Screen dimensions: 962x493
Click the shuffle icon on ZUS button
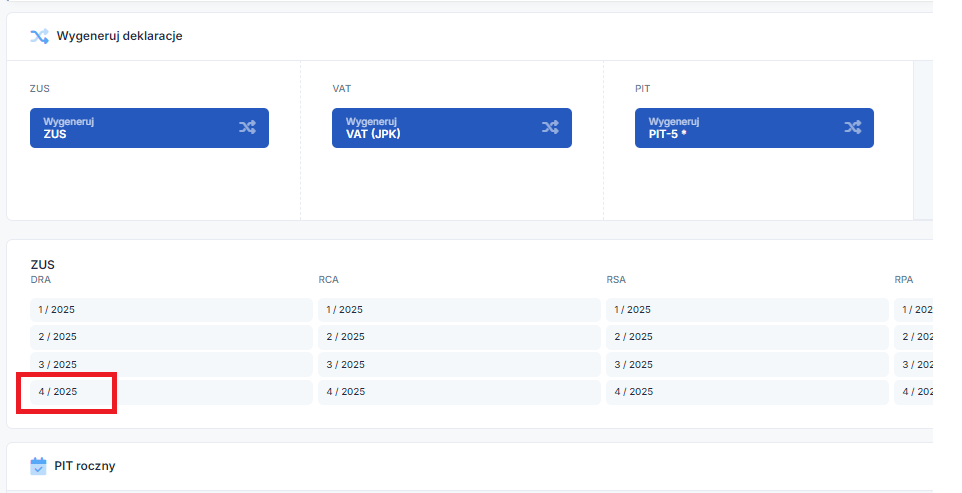[x=247, y=128]
